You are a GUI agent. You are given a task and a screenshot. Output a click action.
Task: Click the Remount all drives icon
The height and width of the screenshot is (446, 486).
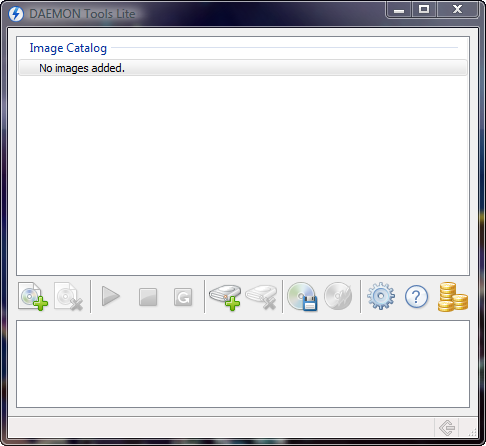[183, 297]
